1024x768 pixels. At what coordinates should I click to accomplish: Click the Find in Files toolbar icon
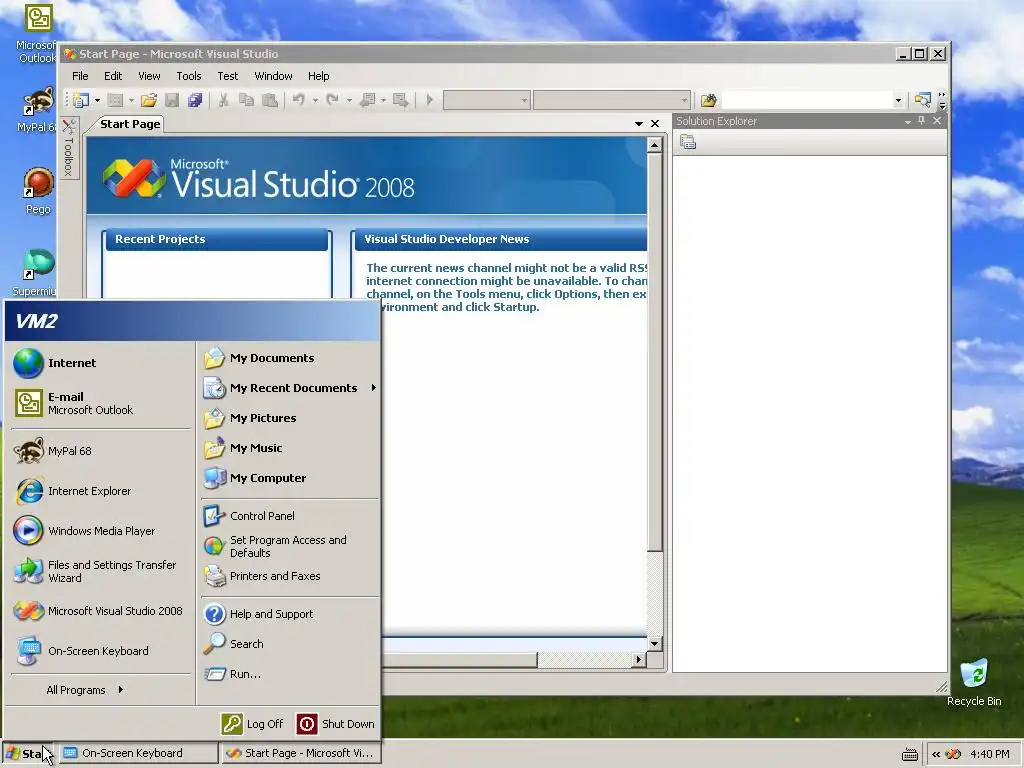point(709,100)
